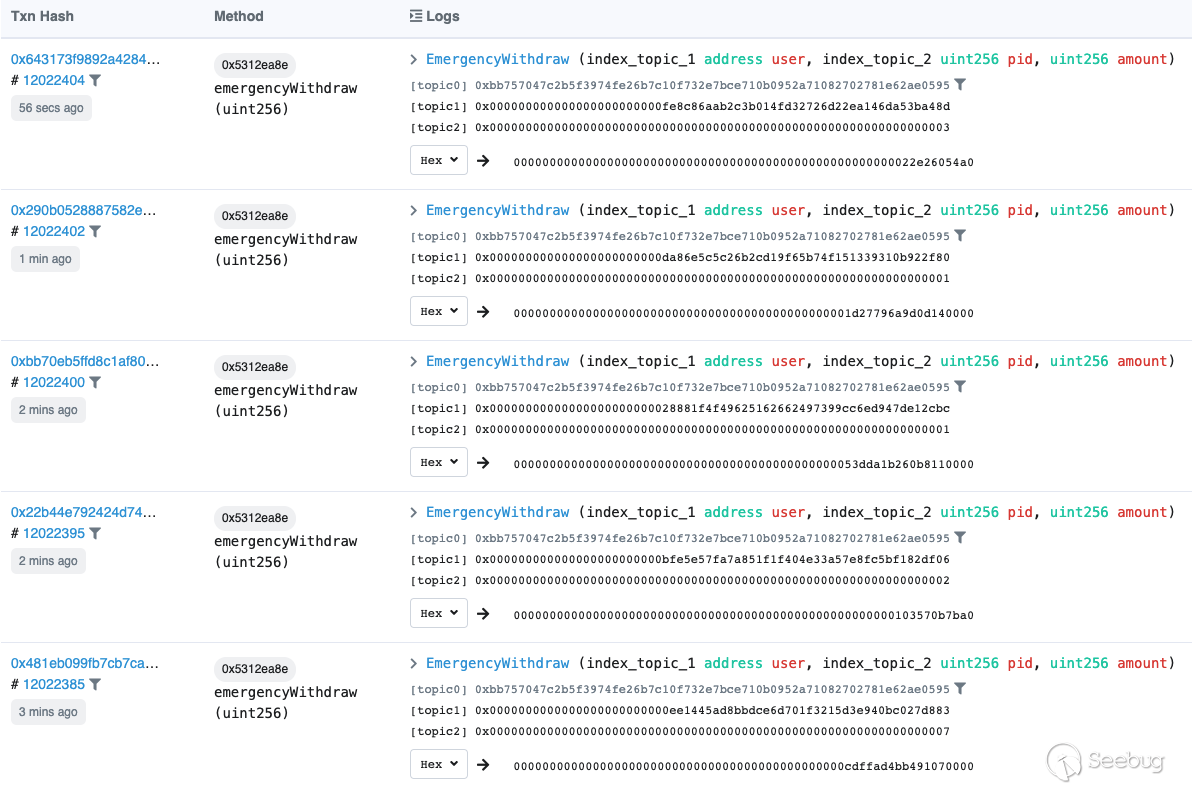Open Hex dropdown in second log row

pyautogui.click(x=439, y=311)
